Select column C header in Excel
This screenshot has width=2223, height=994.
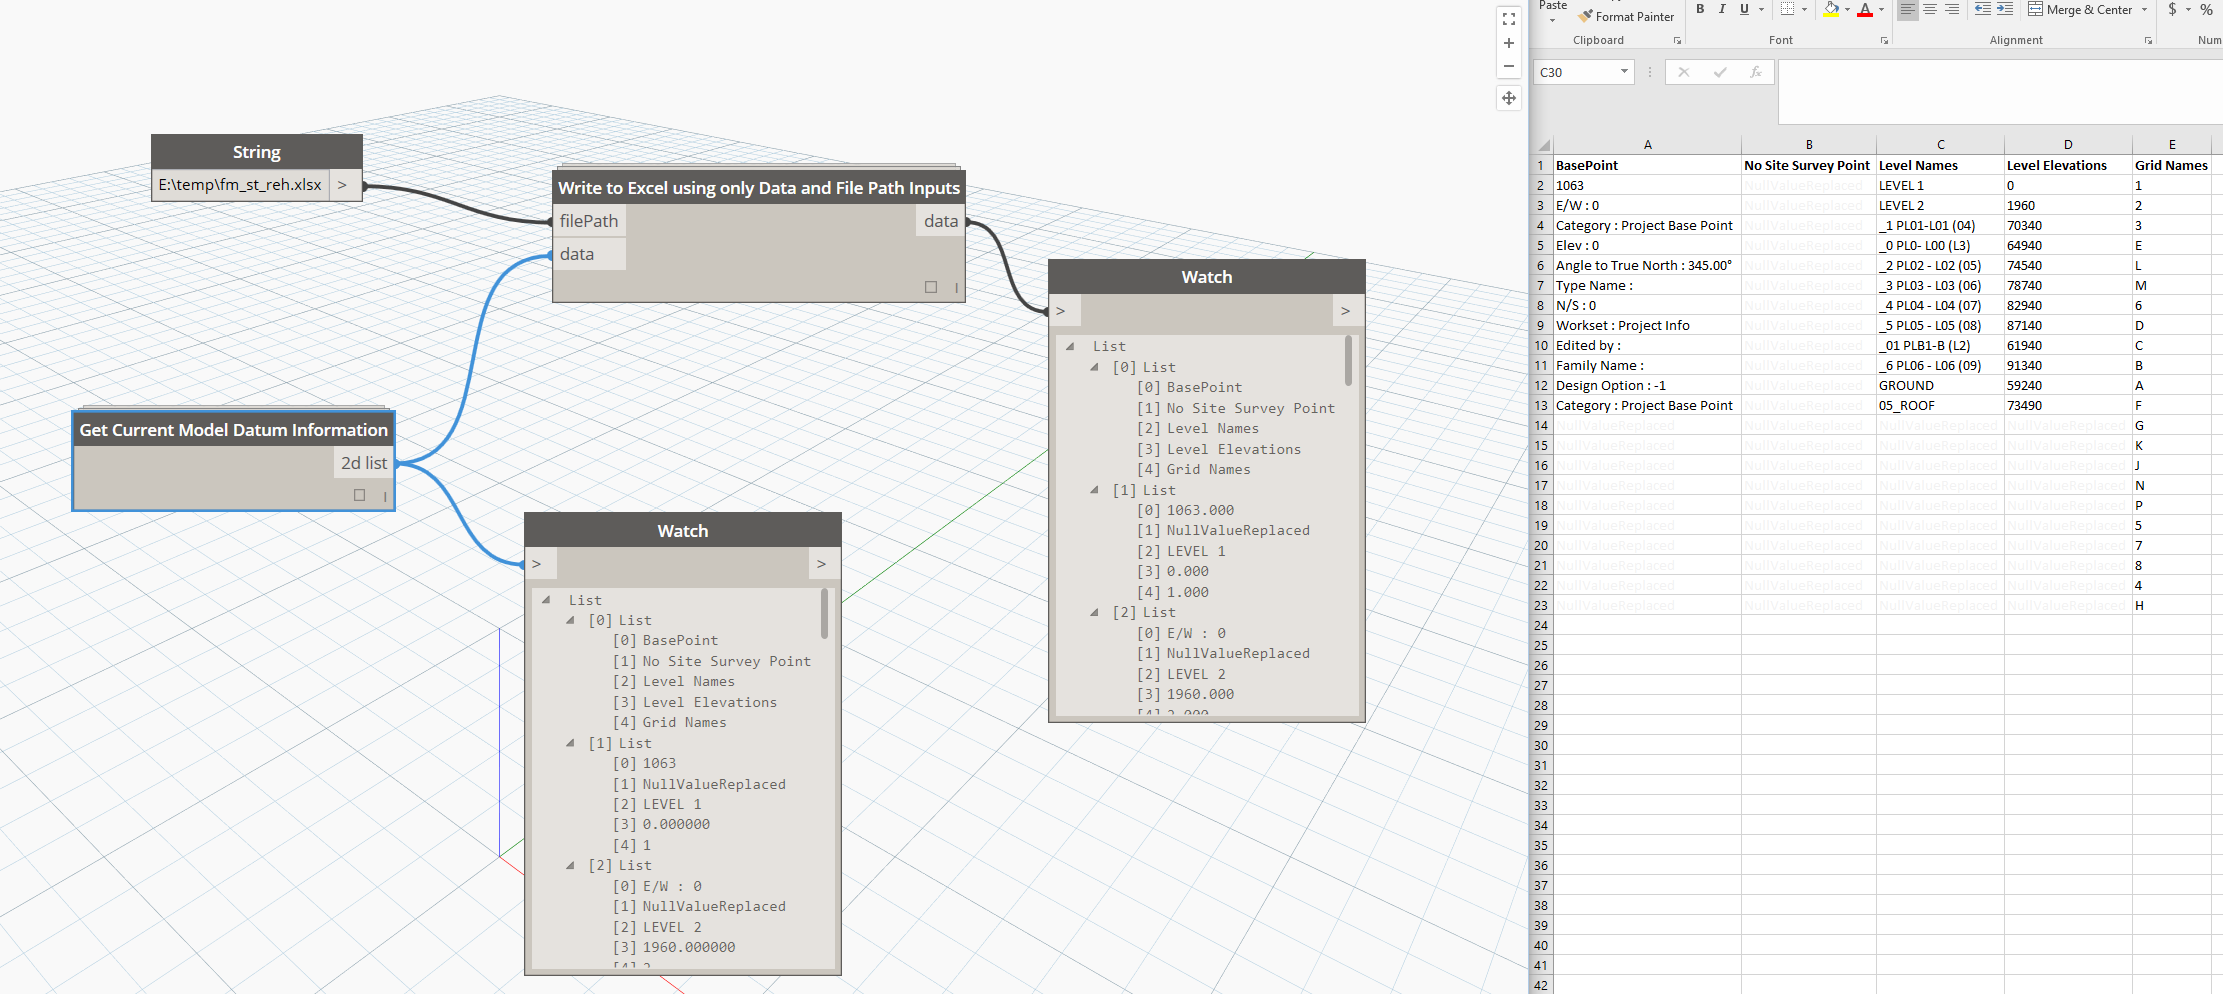point(1940,145)
